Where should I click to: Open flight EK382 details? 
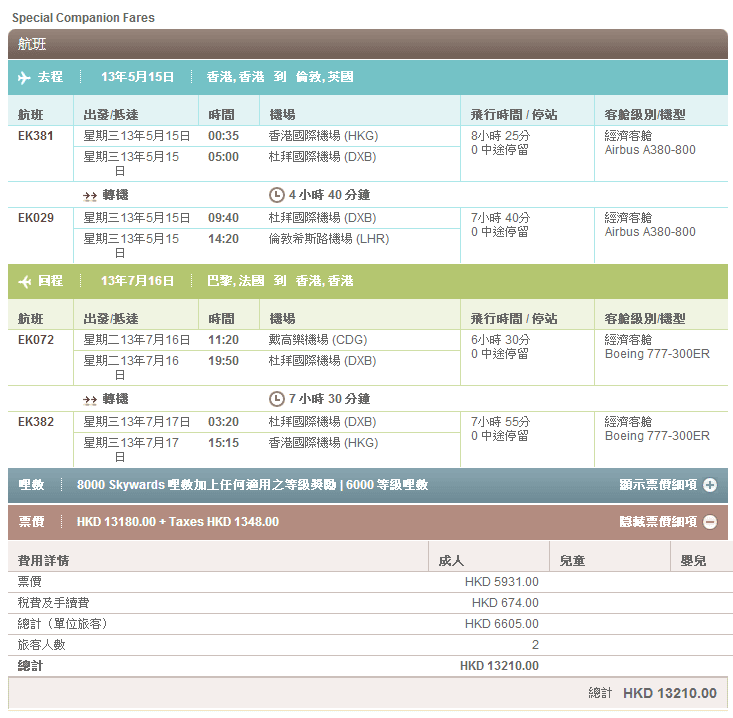[36, 422]
